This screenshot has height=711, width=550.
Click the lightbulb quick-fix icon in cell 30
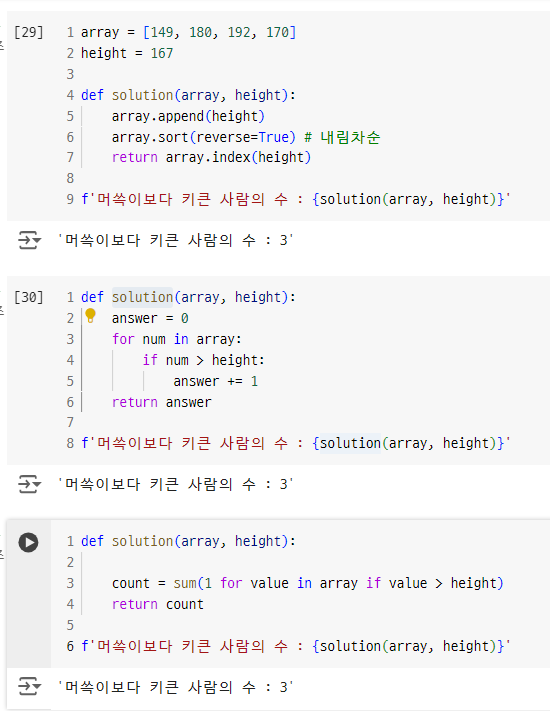[x=90, y=315]
